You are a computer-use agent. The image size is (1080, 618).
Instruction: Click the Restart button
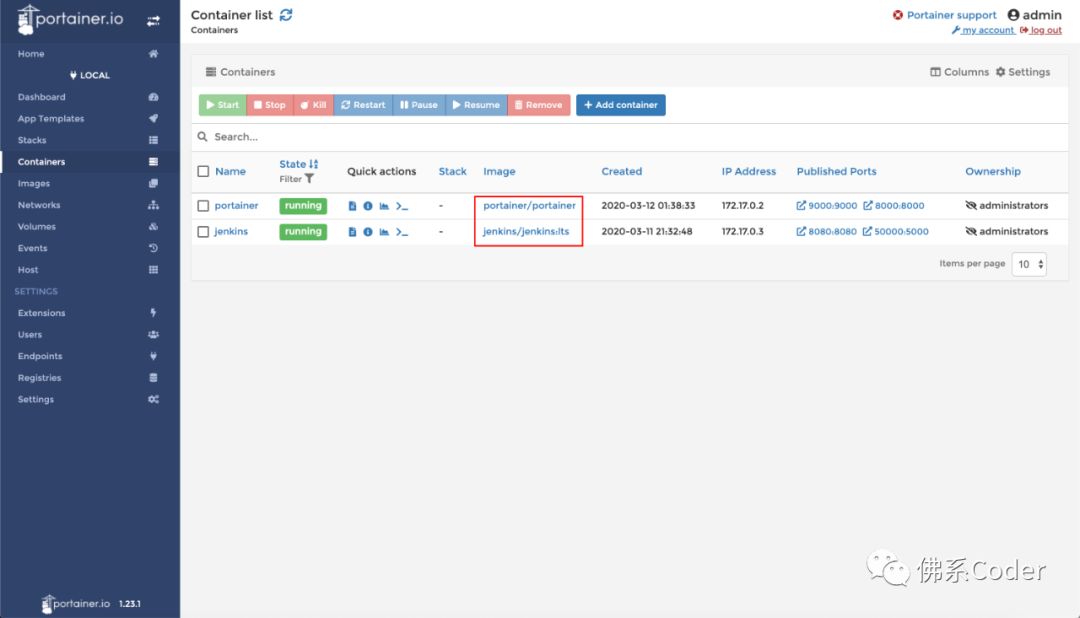pos(363,105)
